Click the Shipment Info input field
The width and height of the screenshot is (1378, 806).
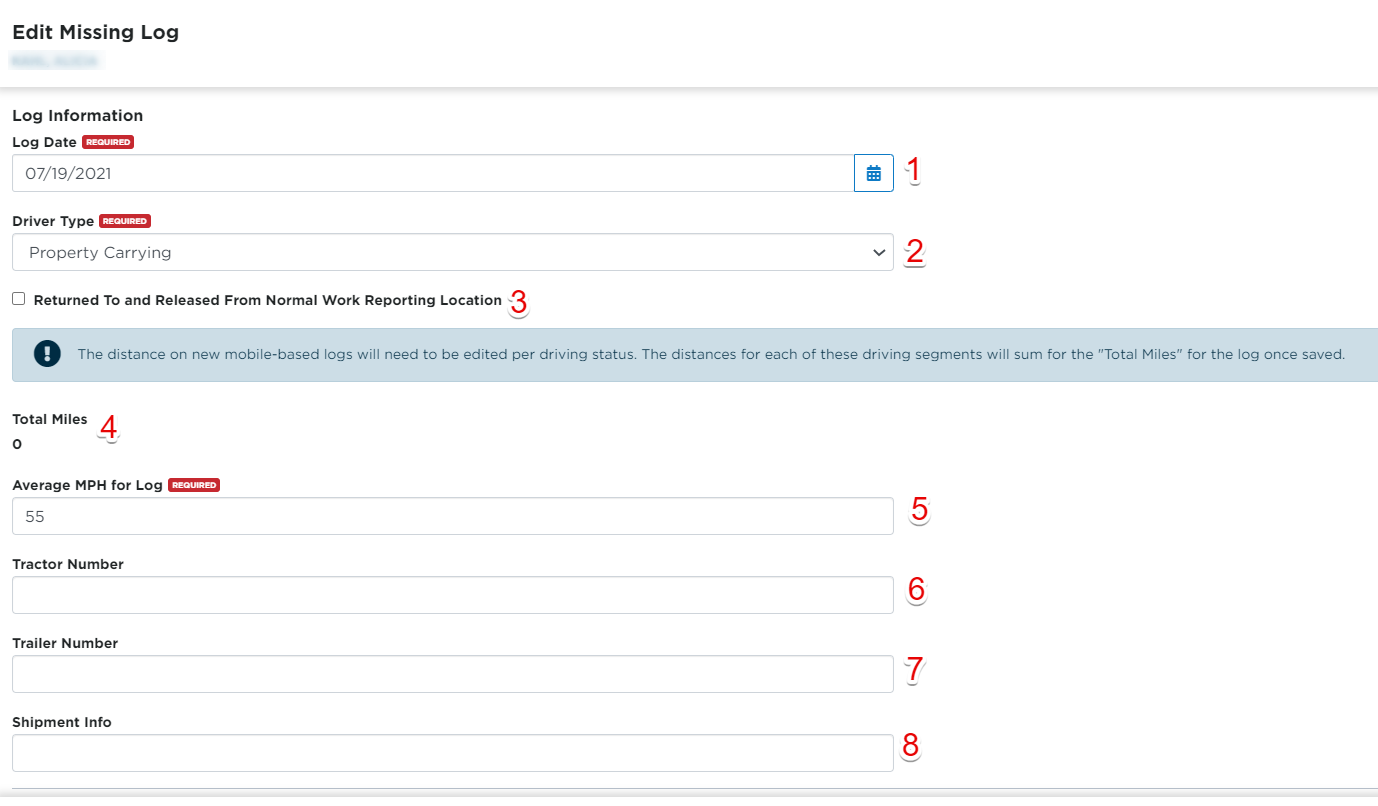453,753
